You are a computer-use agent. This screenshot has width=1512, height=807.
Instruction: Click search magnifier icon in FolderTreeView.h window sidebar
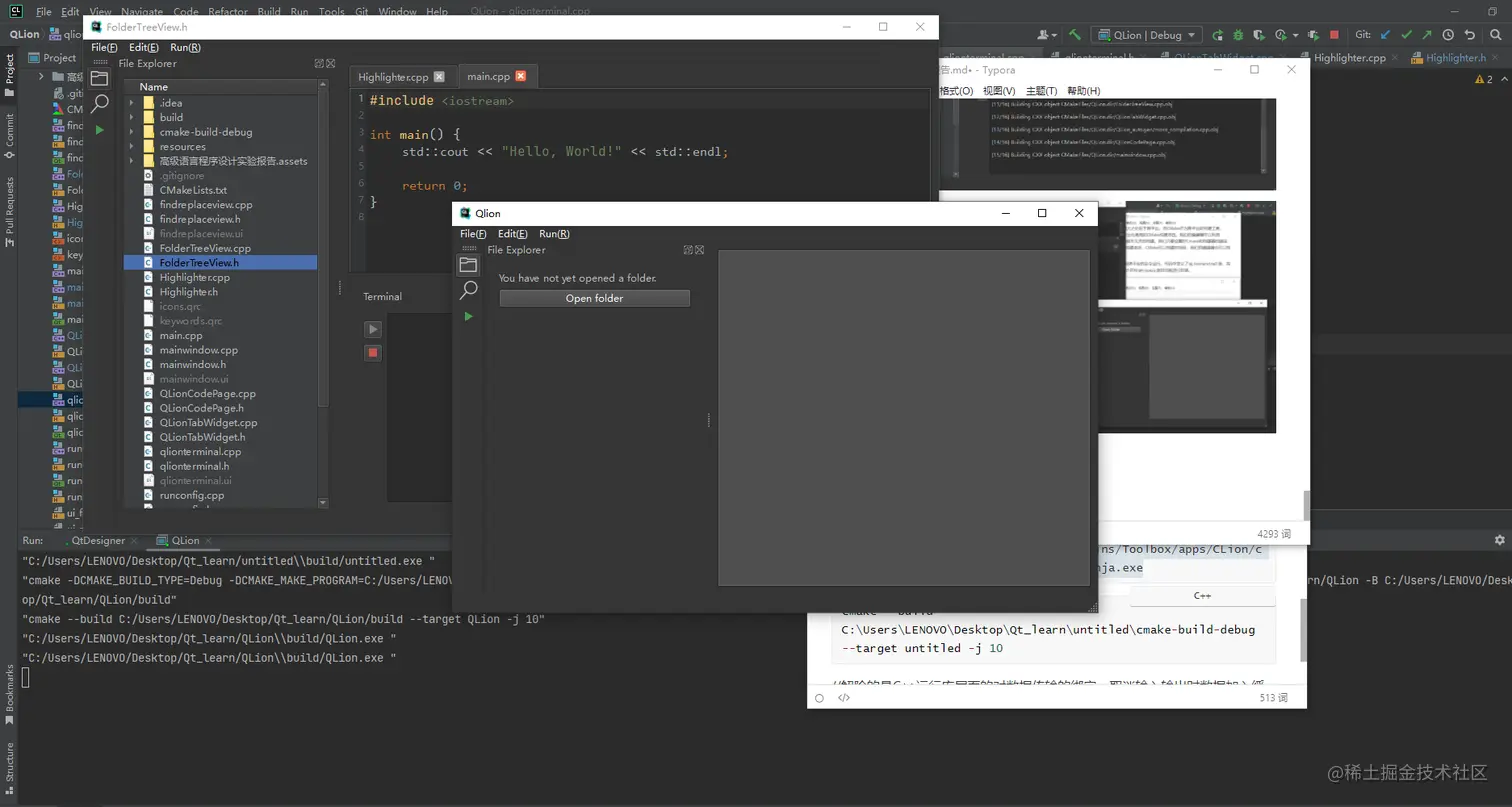pyautogui.click(x=99, y=103)
